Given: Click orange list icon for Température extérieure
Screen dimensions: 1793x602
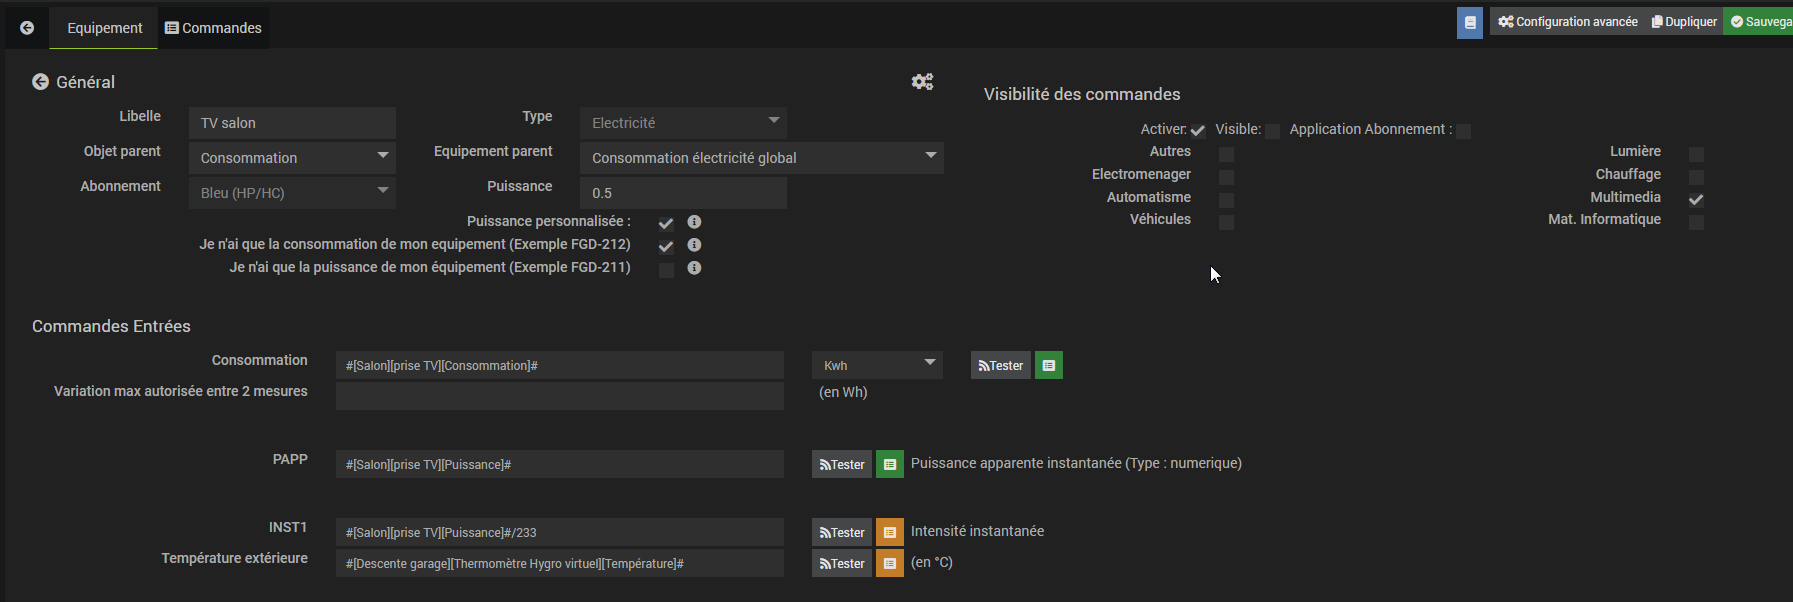Looking at the screenshot, I should (x=889, y=564).
